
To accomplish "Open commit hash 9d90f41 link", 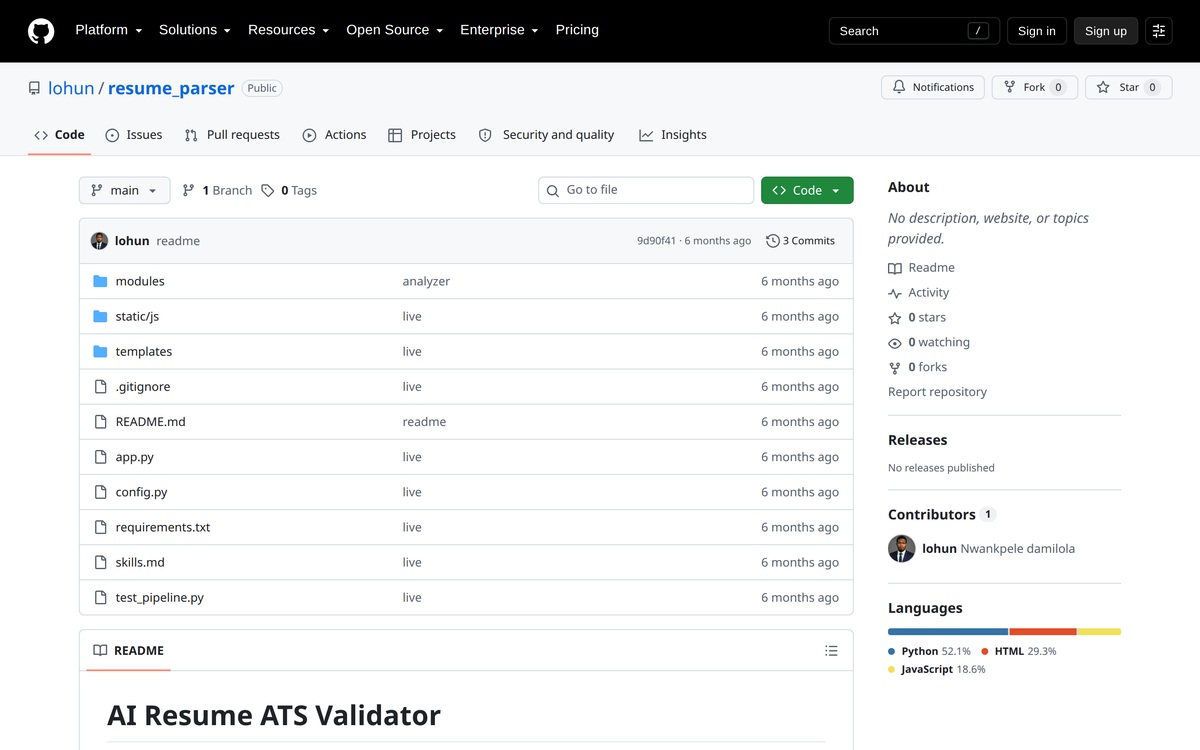I will (x=657, y=241).
